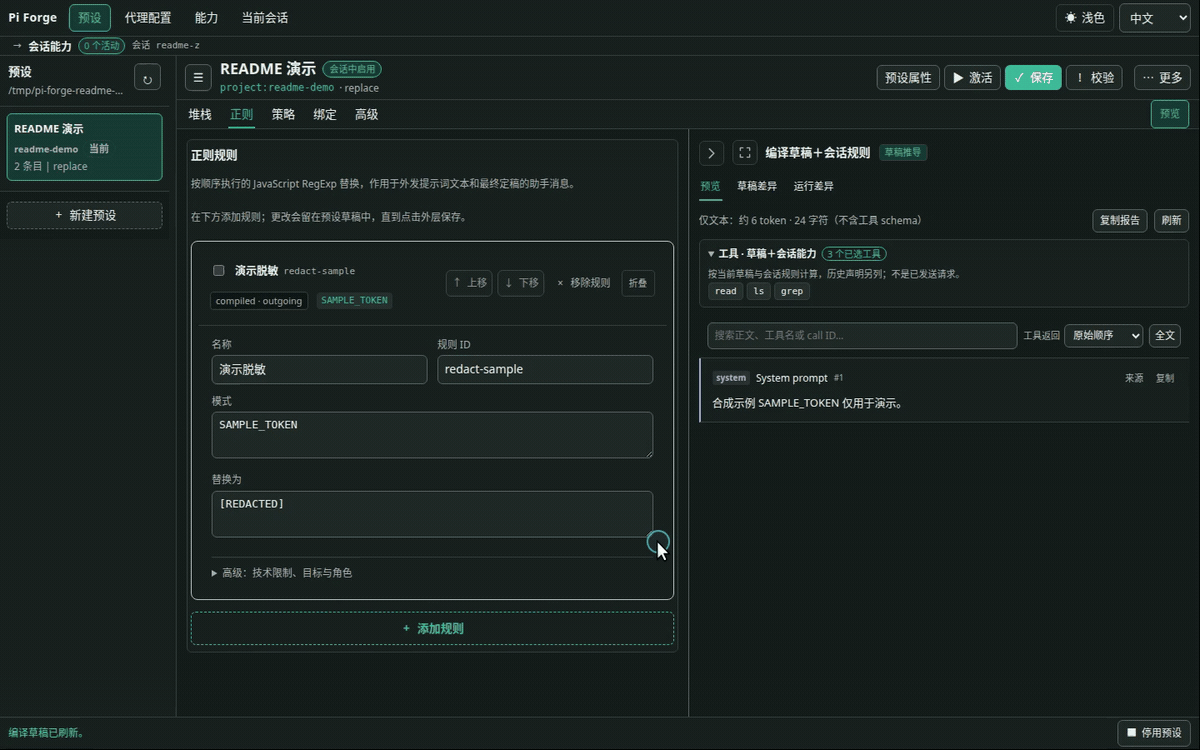Expand preview to fullscreen icon
1200x750 pixels.
coord(745,153)
